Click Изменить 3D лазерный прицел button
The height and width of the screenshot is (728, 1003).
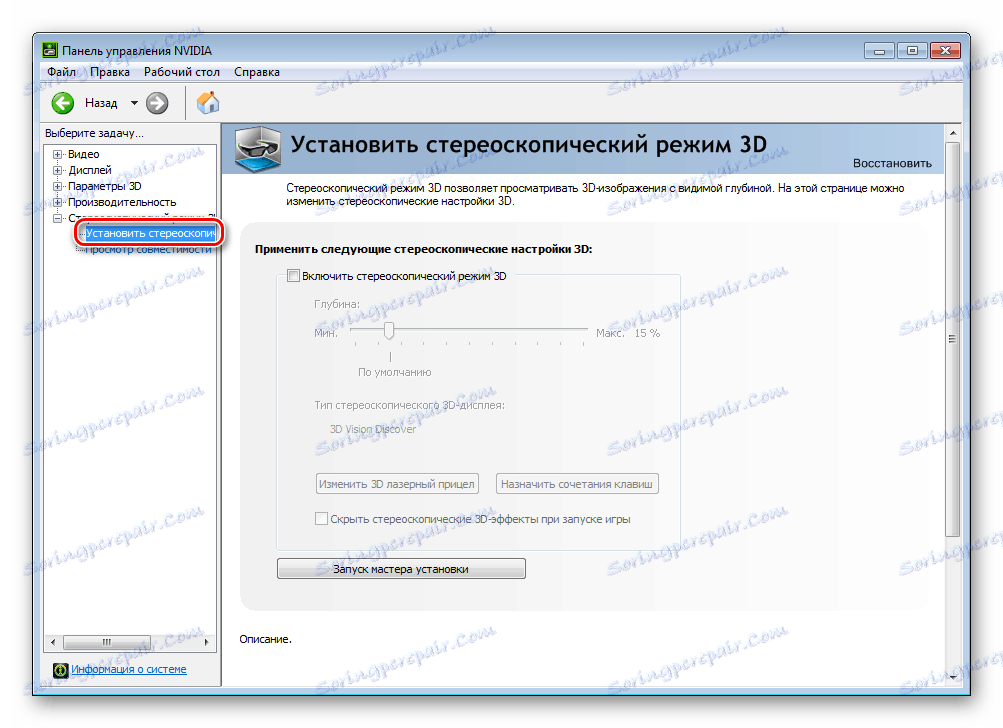tap(397, 484)
